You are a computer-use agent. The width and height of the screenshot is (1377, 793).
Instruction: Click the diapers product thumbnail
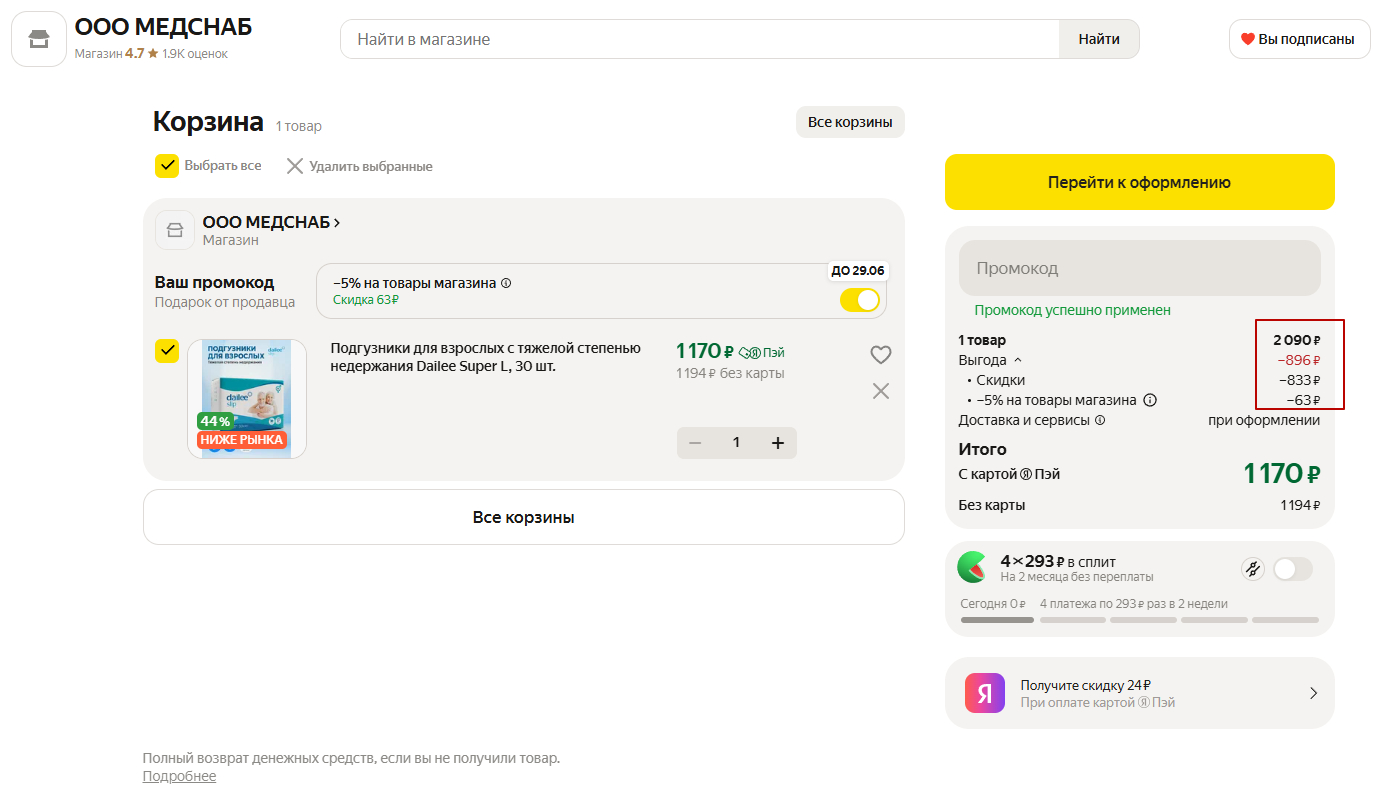(247, 398)
